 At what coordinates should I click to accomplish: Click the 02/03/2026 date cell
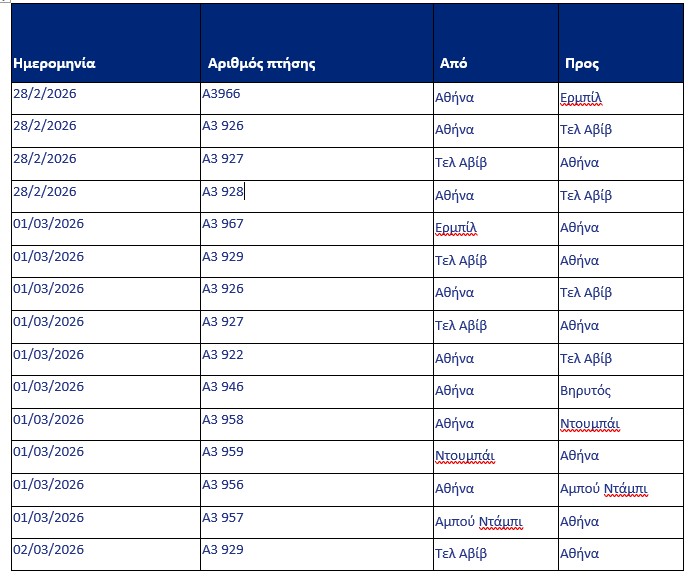coord(106,555)
